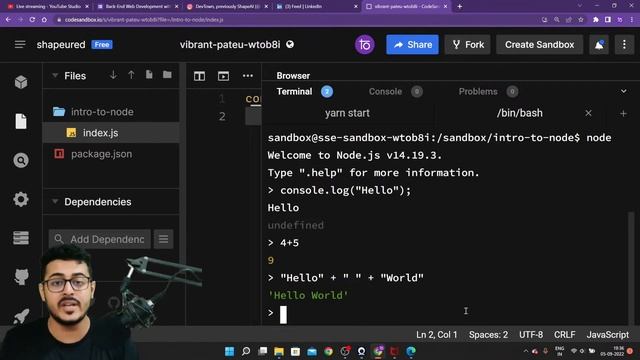
Task: Click the Free plan badge
Action: tap(102, 44)
